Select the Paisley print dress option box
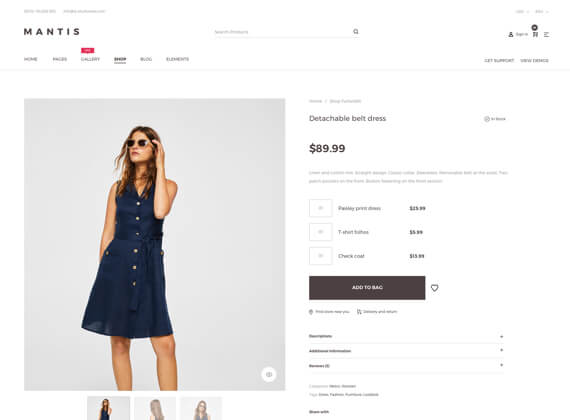 320,208
